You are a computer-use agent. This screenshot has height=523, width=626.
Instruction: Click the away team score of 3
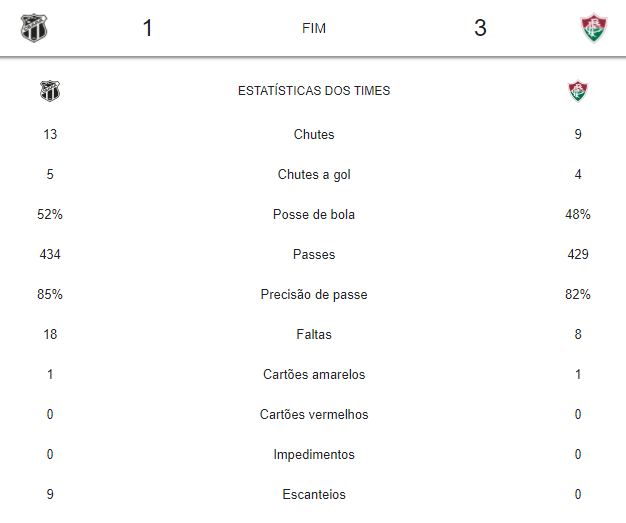coord(480,28)
